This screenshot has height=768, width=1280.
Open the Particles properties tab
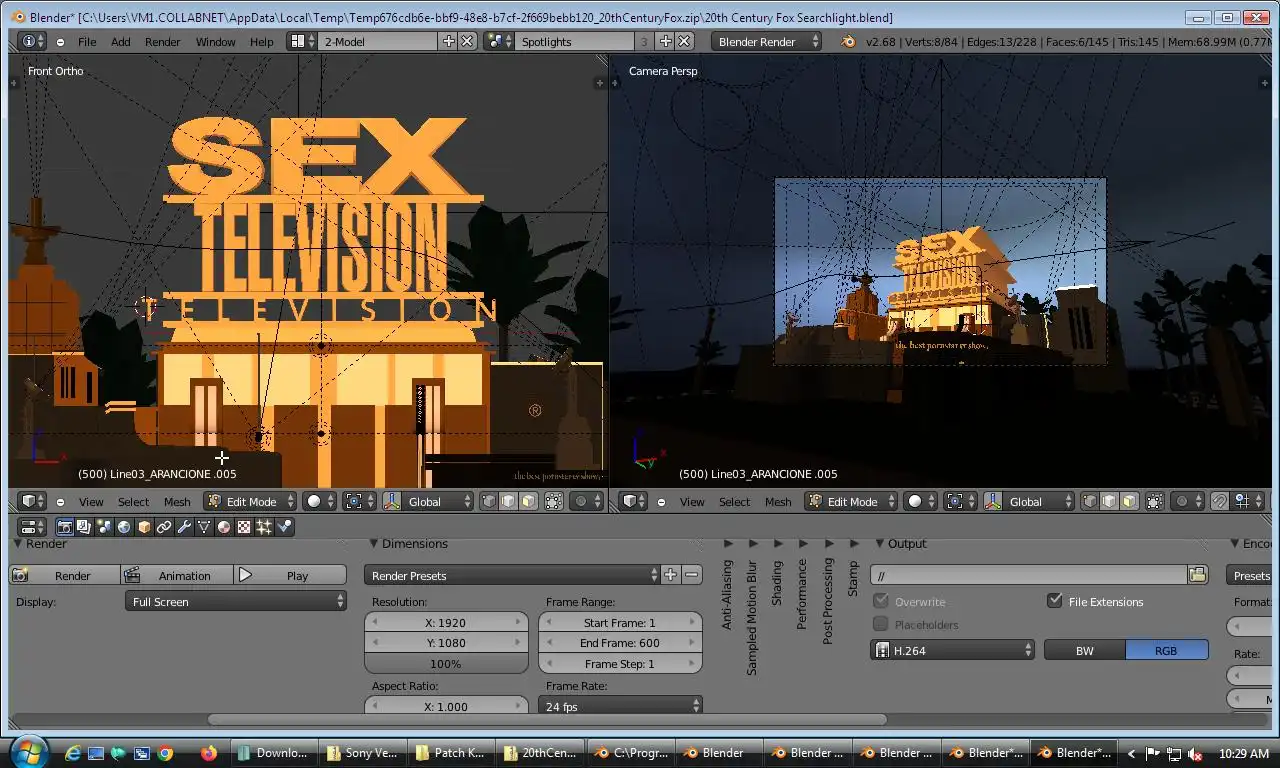coord(264,527)
